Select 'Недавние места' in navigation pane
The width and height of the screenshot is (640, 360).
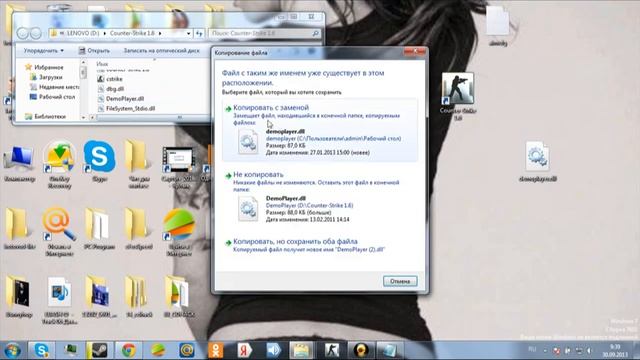pyautogui.click(x=54, y=87)
